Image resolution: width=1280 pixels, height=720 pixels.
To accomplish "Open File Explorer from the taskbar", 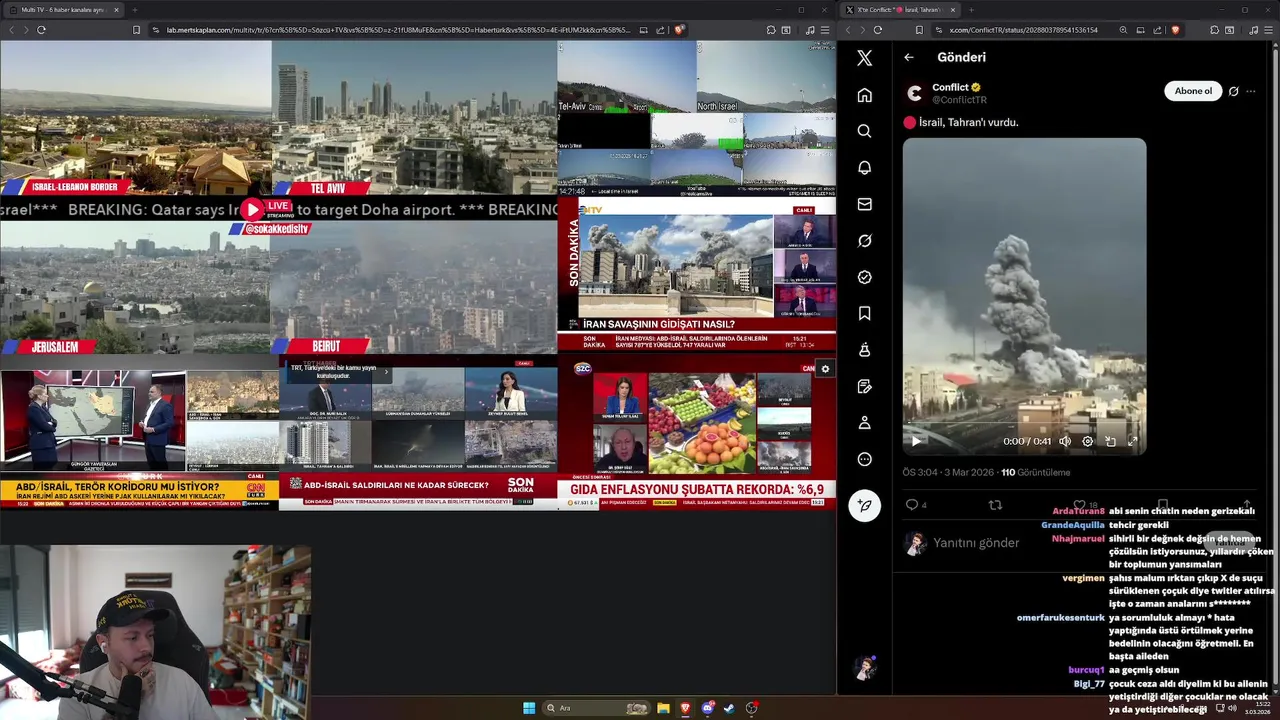I will pyautogui.click(x=663, y=708).
